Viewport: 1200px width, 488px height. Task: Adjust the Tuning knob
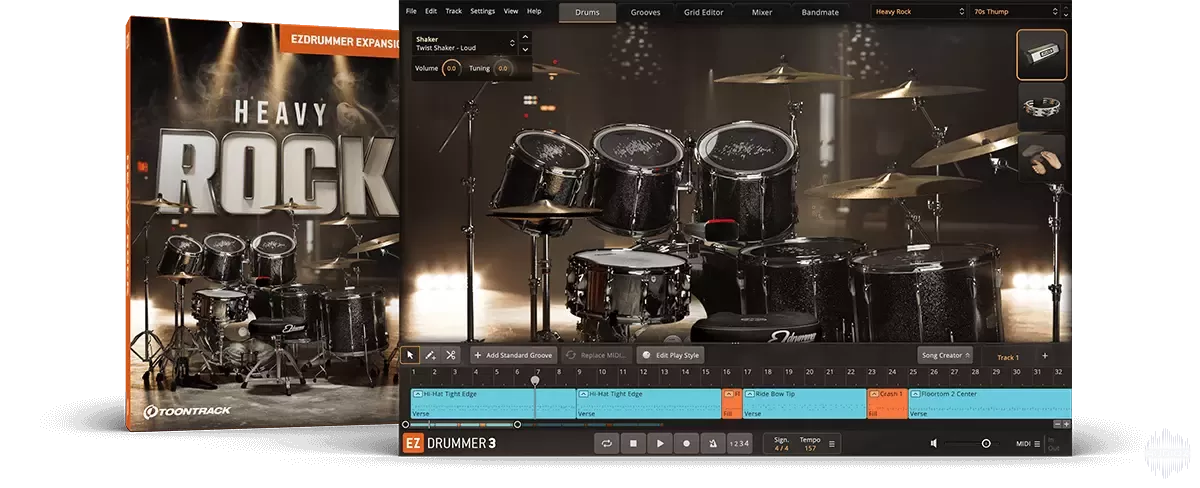pyautogui.click(x=502, y=68)
